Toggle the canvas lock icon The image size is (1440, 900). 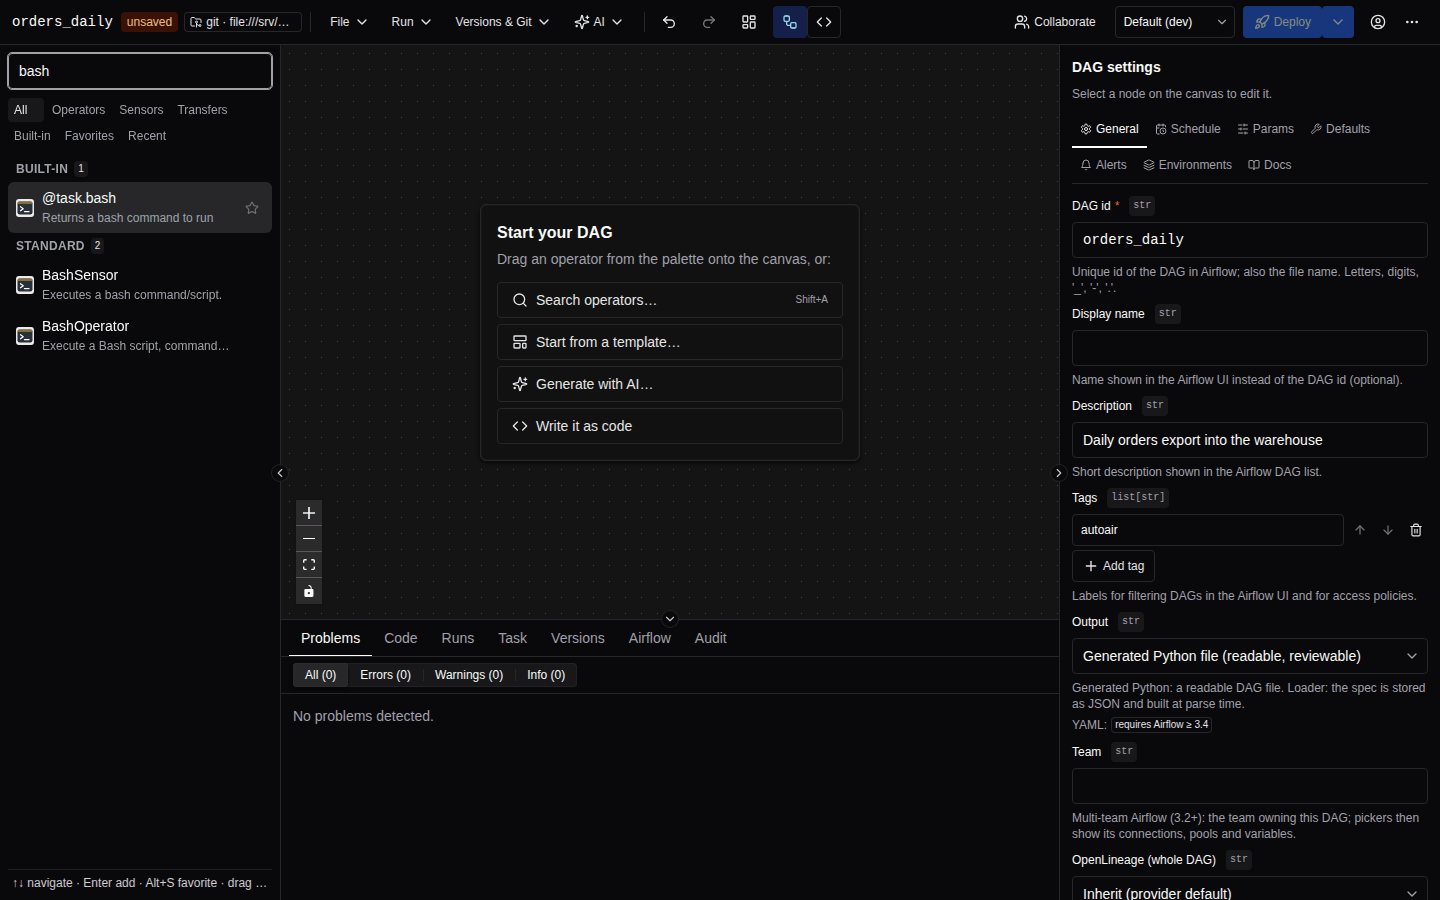pos(309,591)
